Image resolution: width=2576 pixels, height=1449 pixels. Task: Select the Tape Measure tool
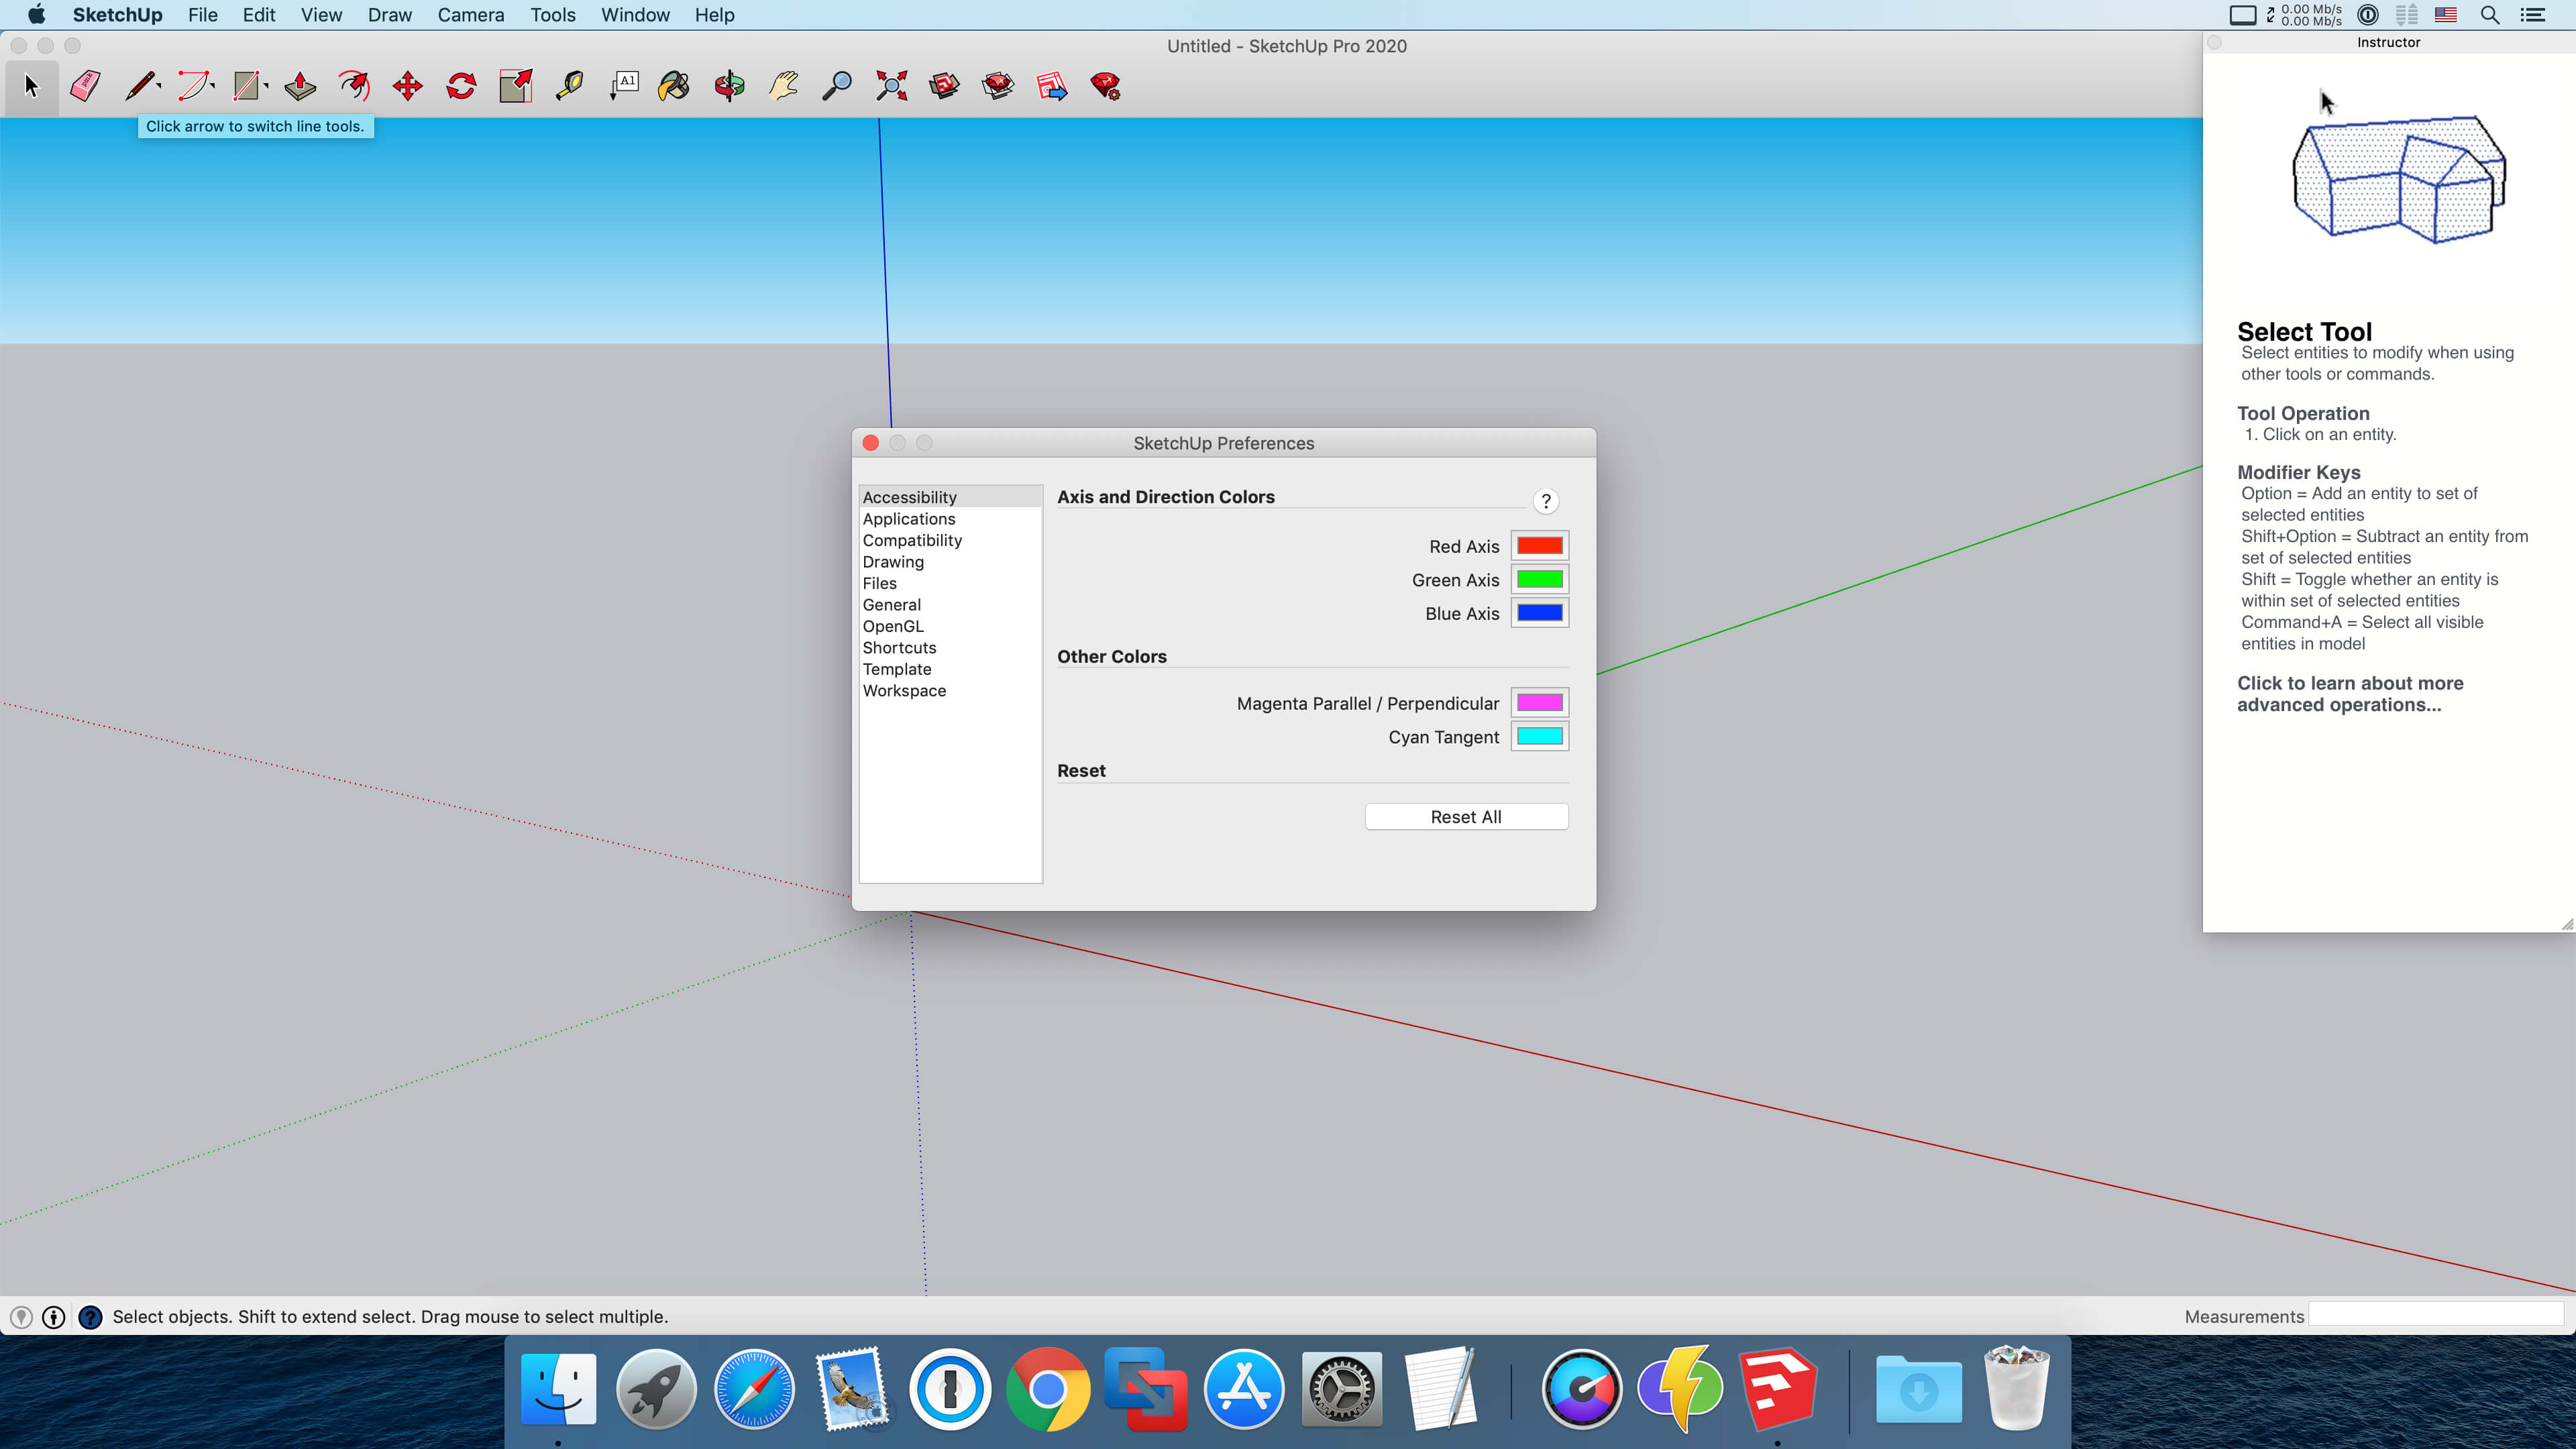click(x=569, y=86)
